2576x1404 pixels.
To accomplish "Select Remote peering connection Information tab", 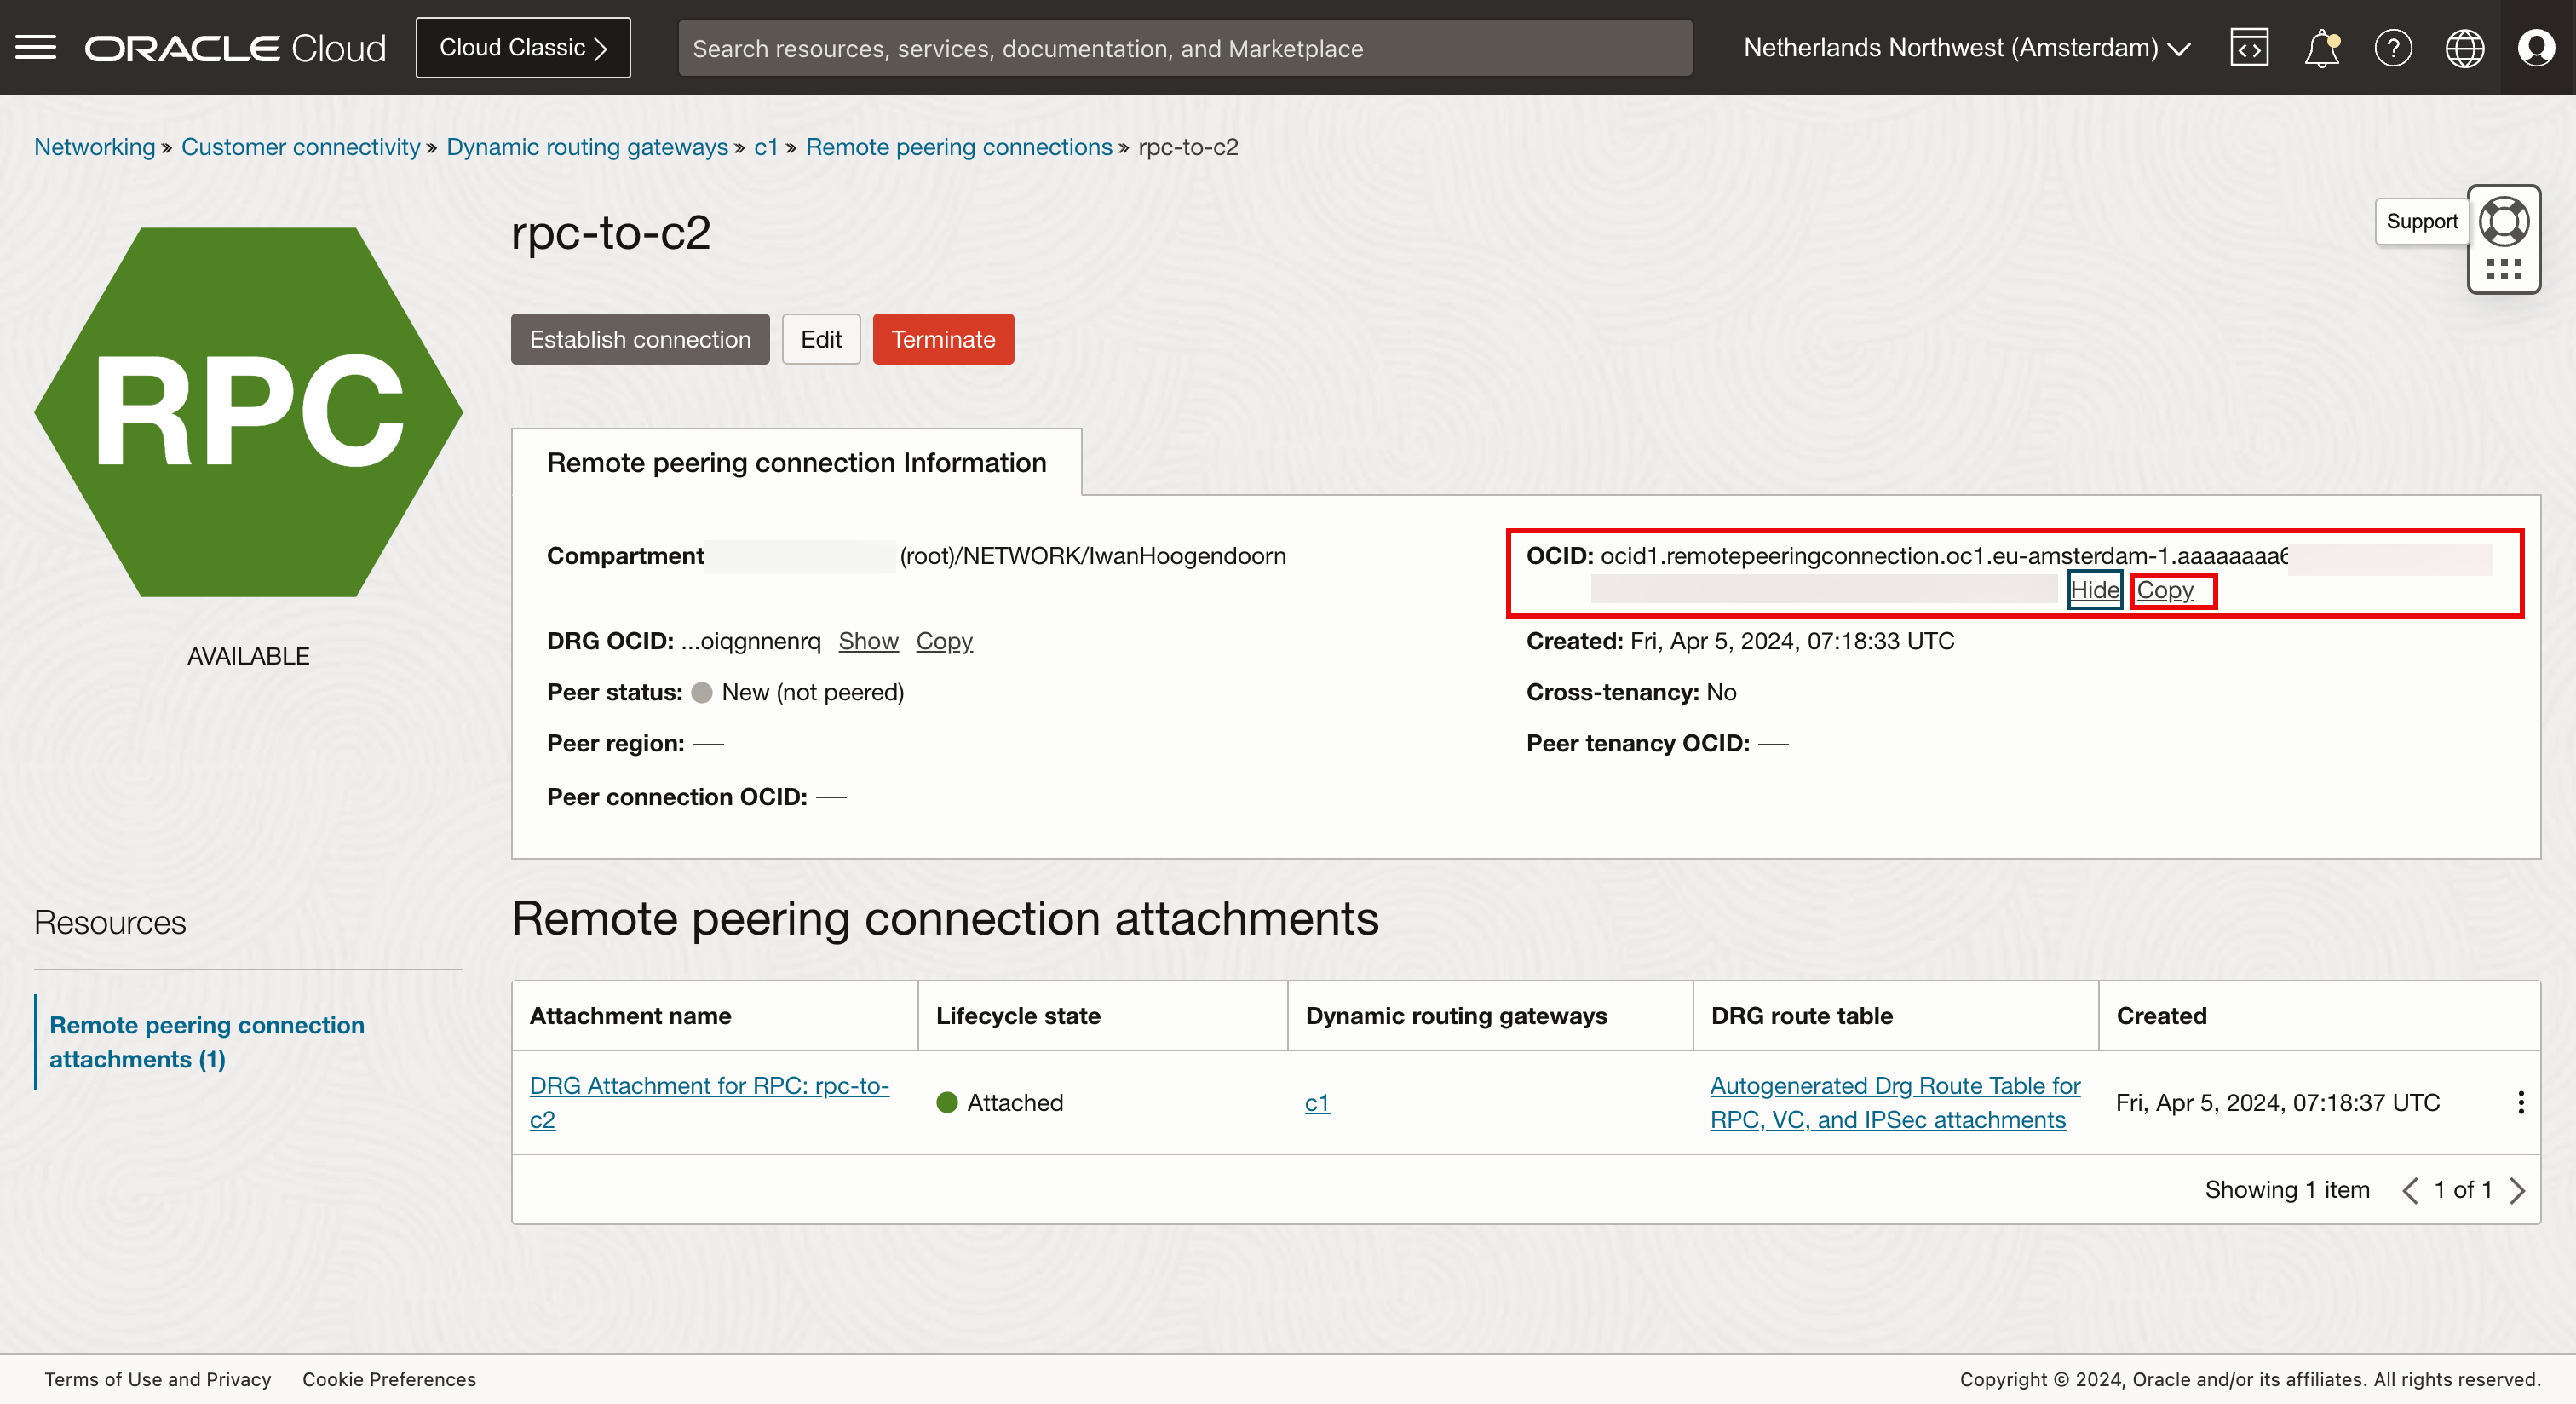I will click(x=796, y=462).
